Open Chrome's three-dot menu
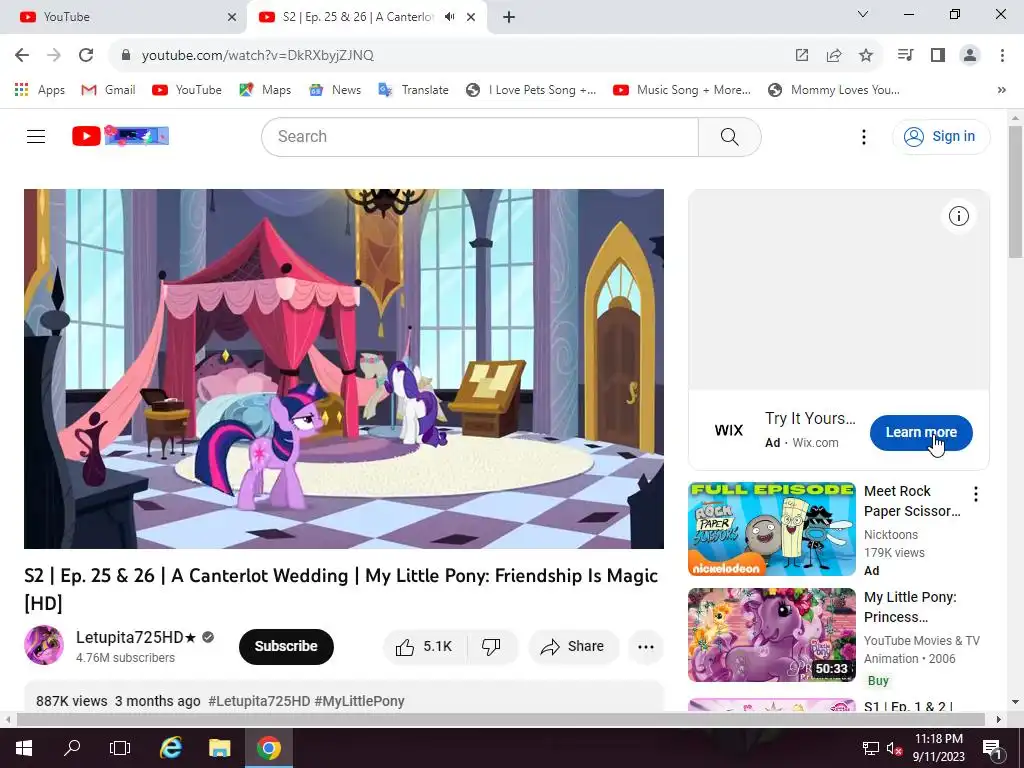The height and width of the screenshot is (768, 1024). [x=1002, y=56]
